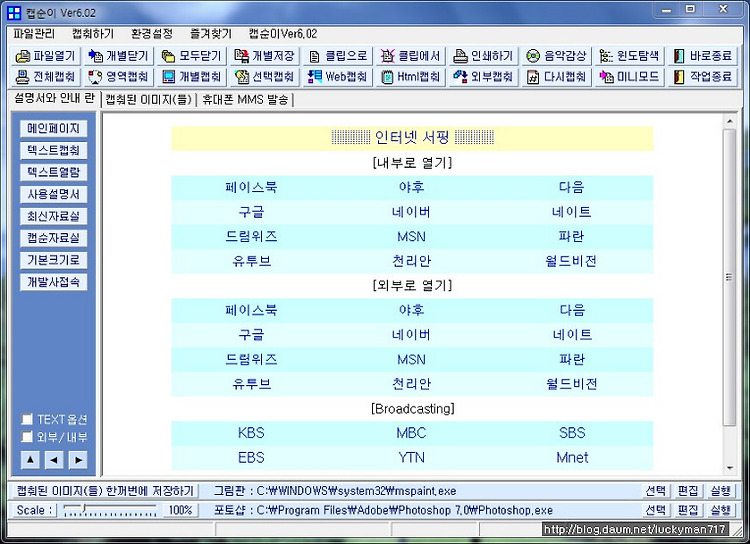The height and width of the screenshot is (544, 750).
Task: Start 전체캡춰 full screen capture
Action: [x=45, y=77]
